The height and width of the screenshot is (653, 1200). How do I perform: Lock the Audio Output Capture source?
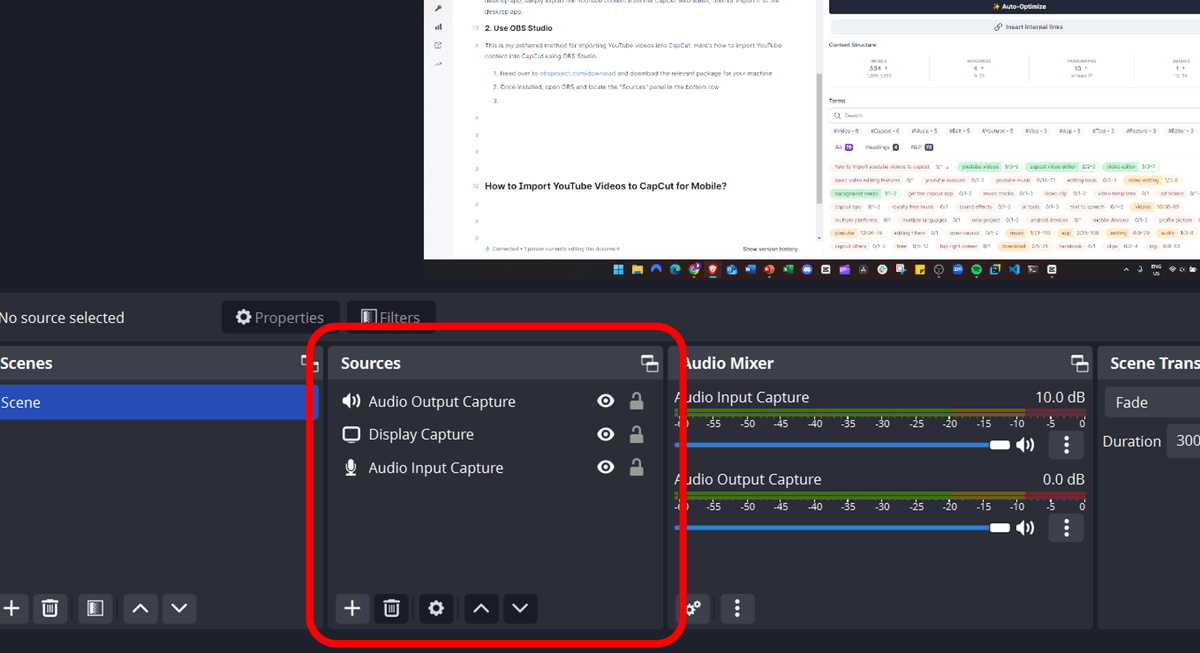point(636,401)
